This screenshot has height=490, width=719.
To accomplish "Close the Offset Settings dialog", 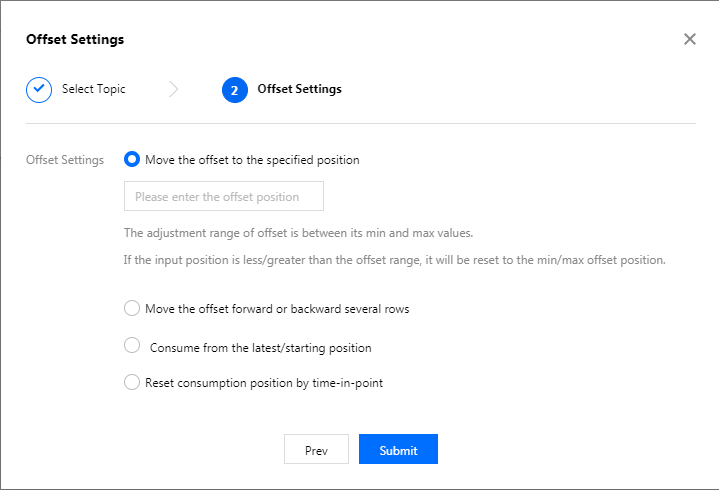I will point(690,39).
